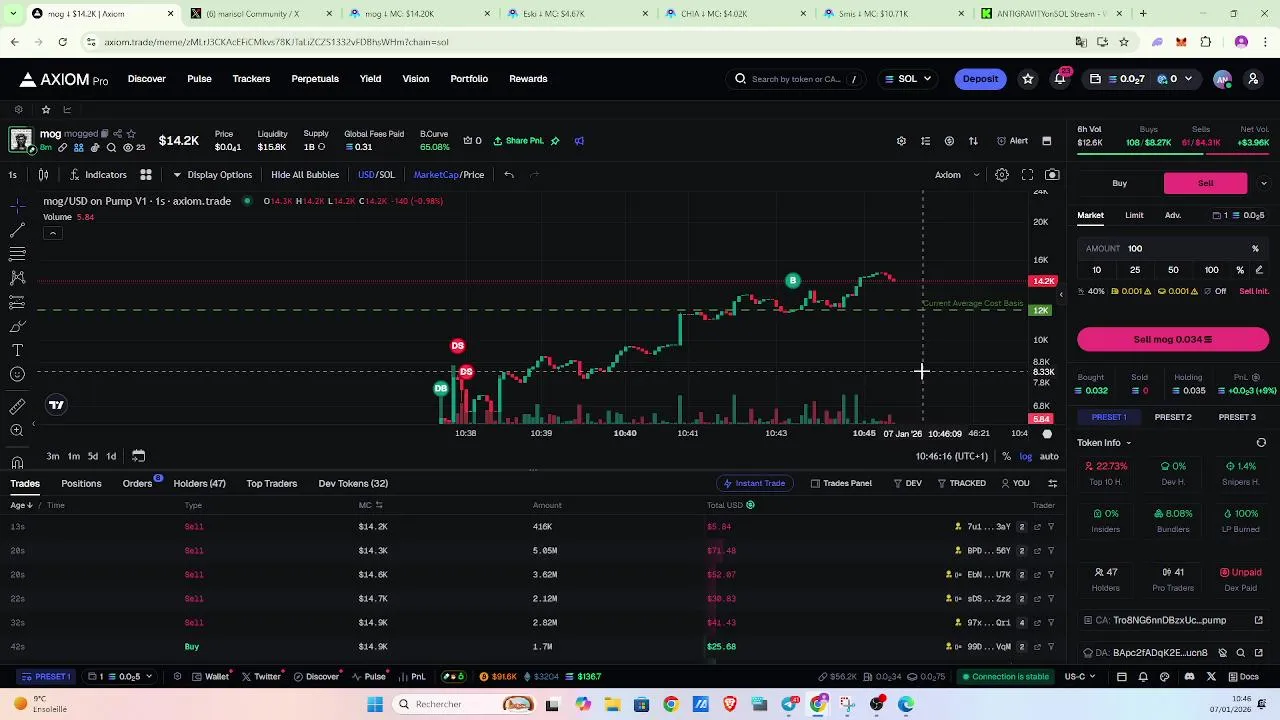Undo the last chart action
Image resolution: width=1280 pixels, height=720 pixels.
point(509,175)
